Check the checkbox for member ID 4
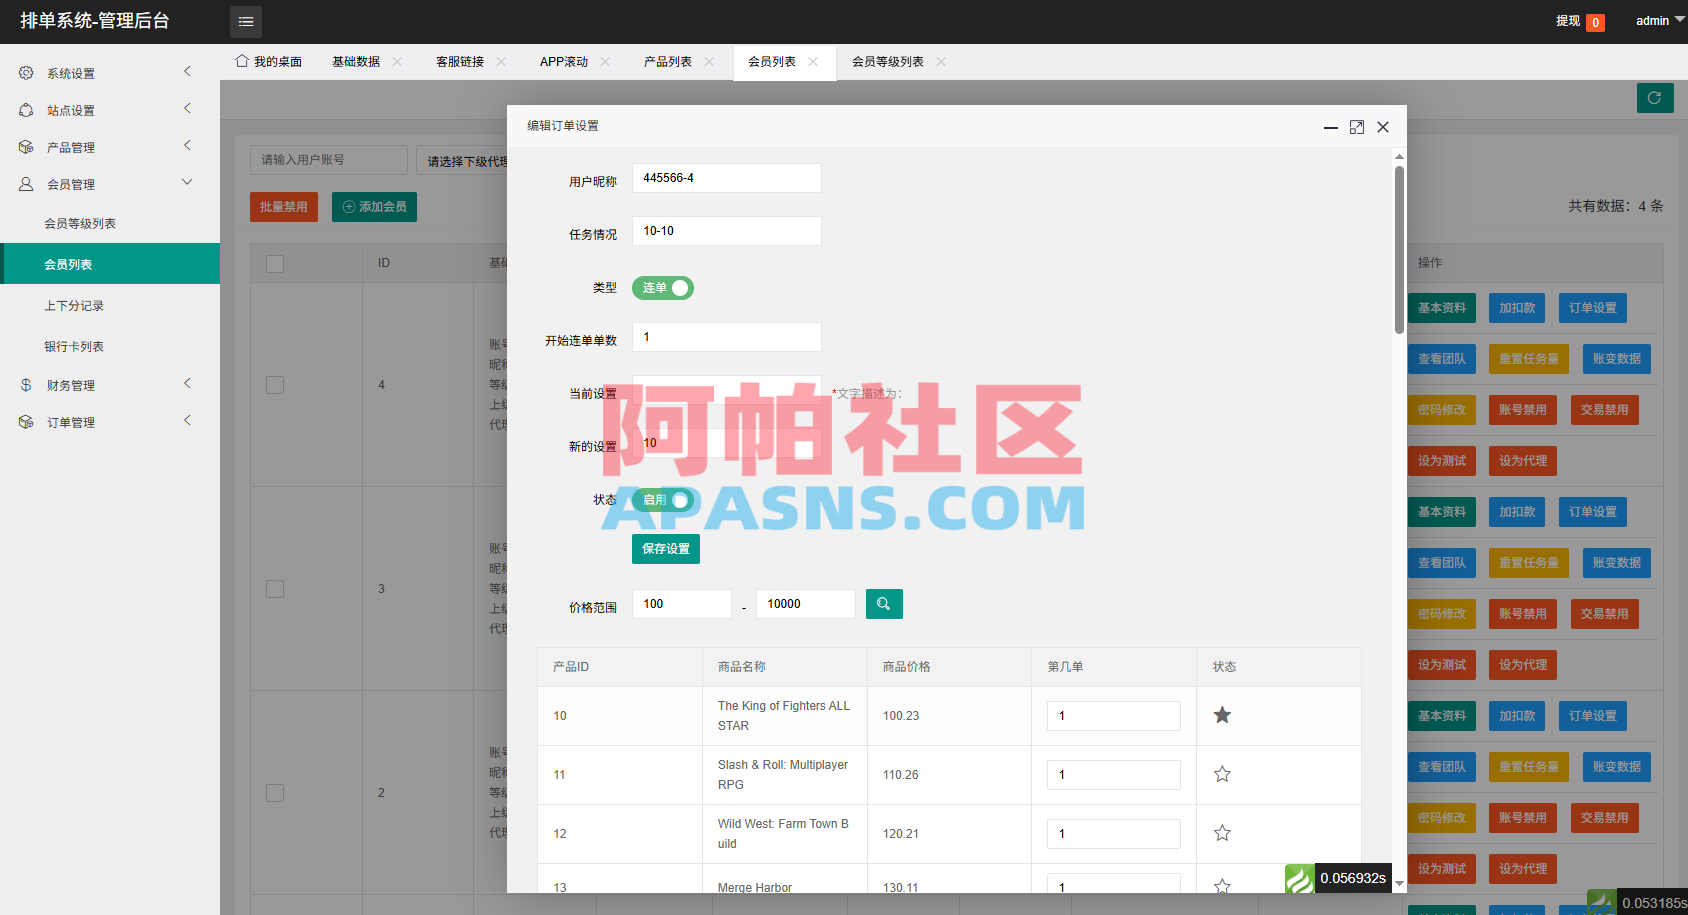 (x=275, y=385)
